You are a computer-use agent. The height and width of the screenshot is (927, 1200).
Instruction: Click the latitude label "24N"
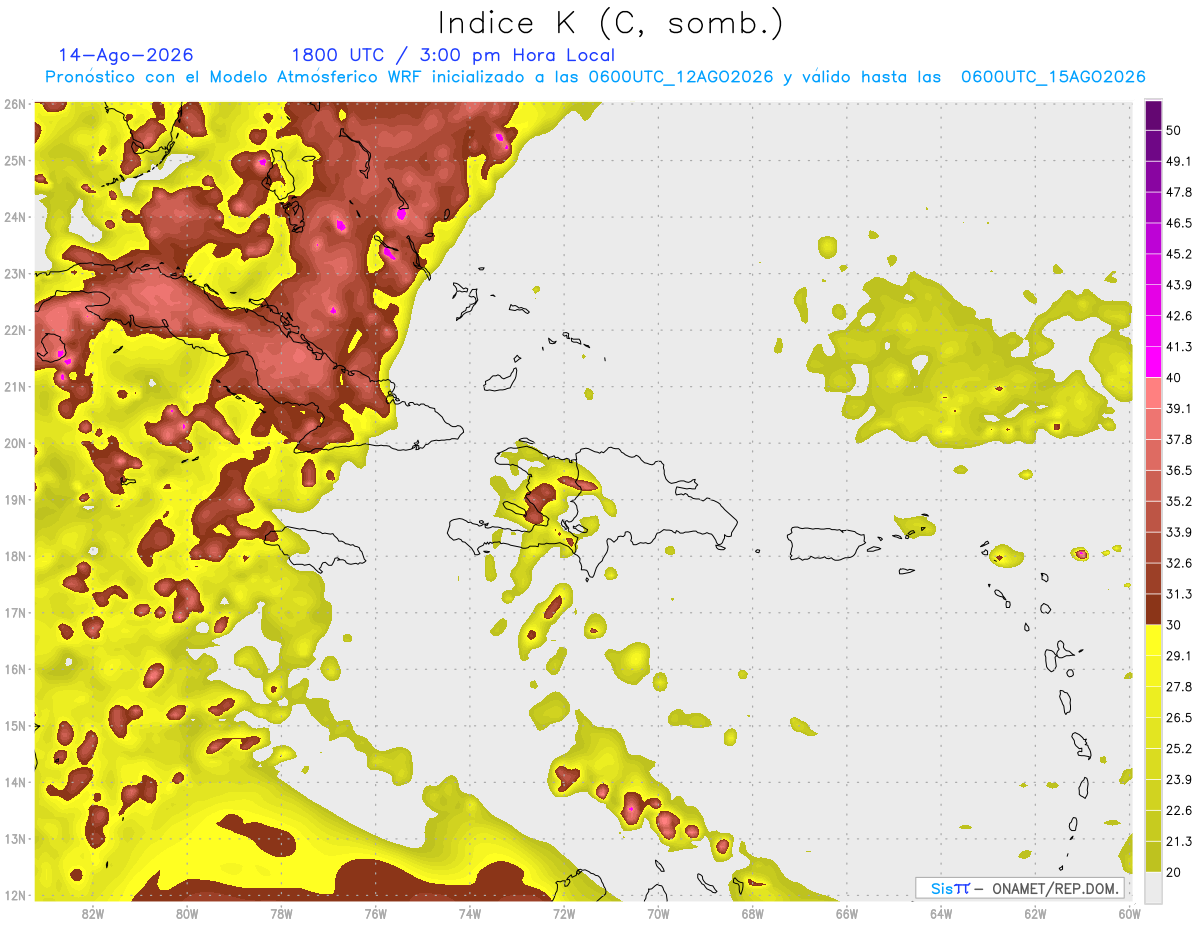[15, 217]
